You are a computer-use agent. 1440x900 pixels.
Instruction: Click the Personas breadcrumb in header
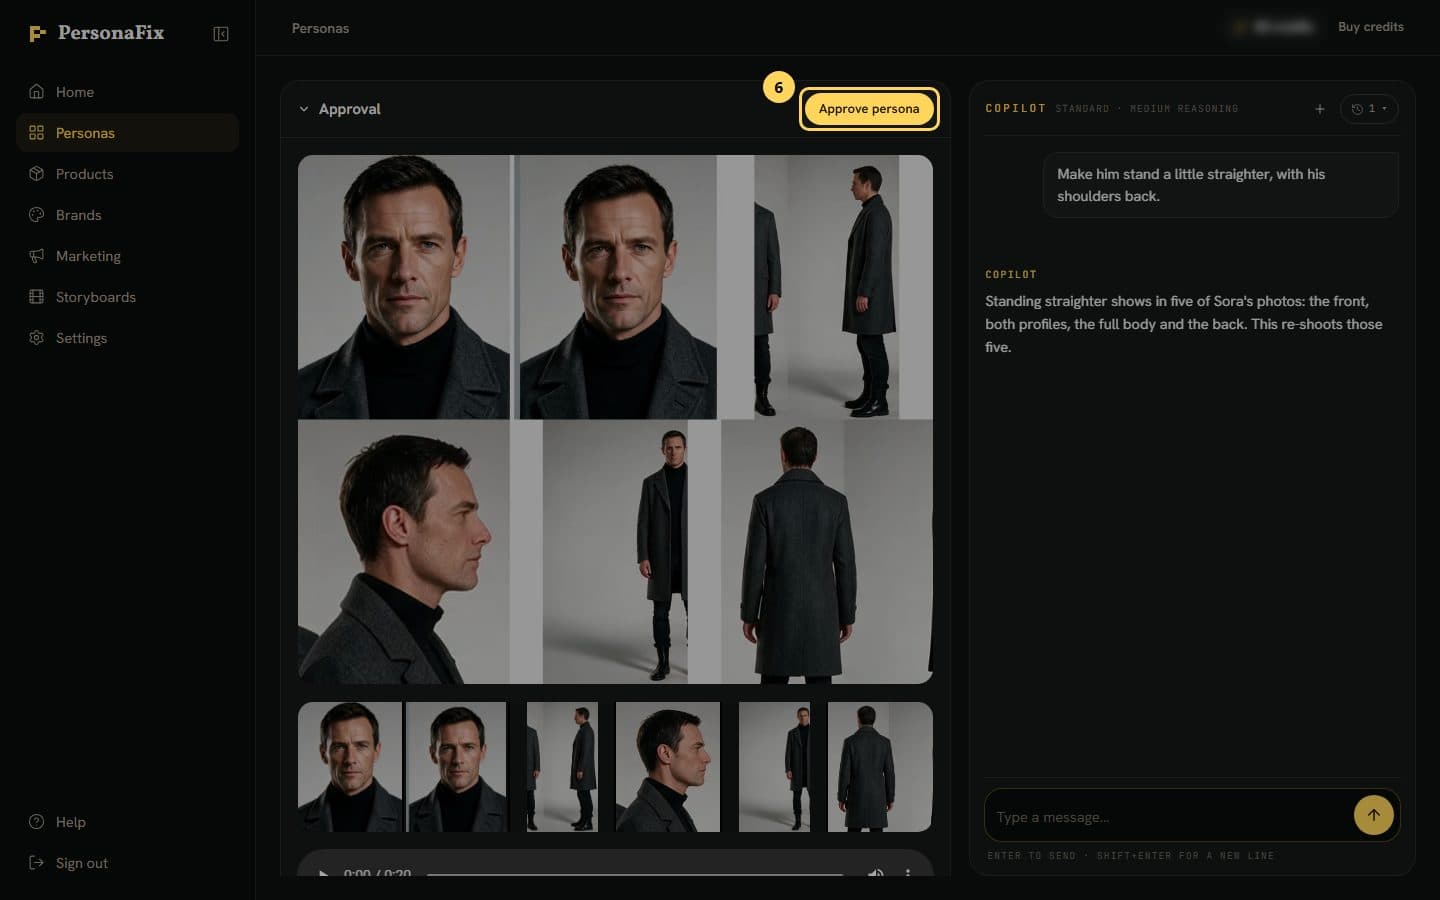tap(320, 28)
